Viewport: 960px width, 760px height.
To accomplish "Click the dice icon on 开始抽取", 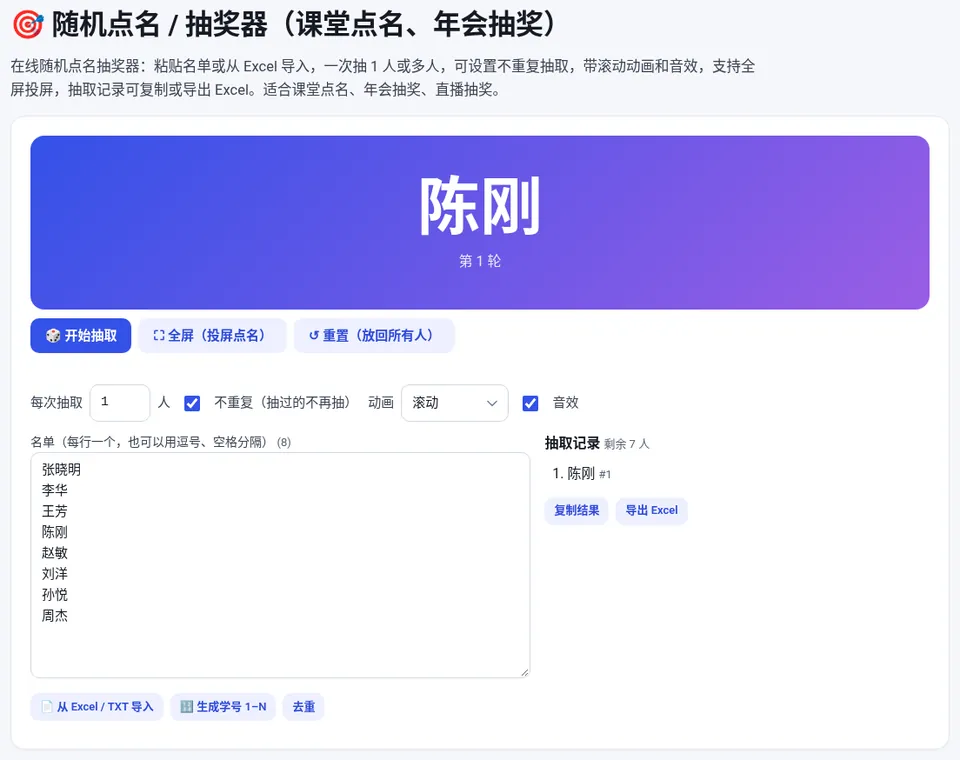I will [53, 336].
